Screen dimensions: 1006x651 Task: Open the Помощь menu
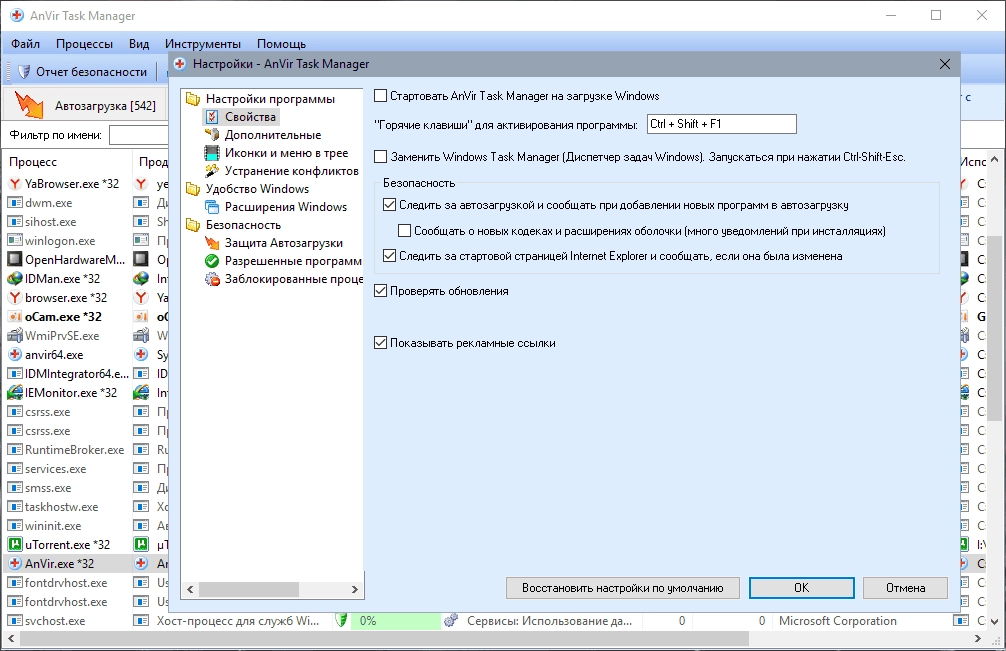281,44
